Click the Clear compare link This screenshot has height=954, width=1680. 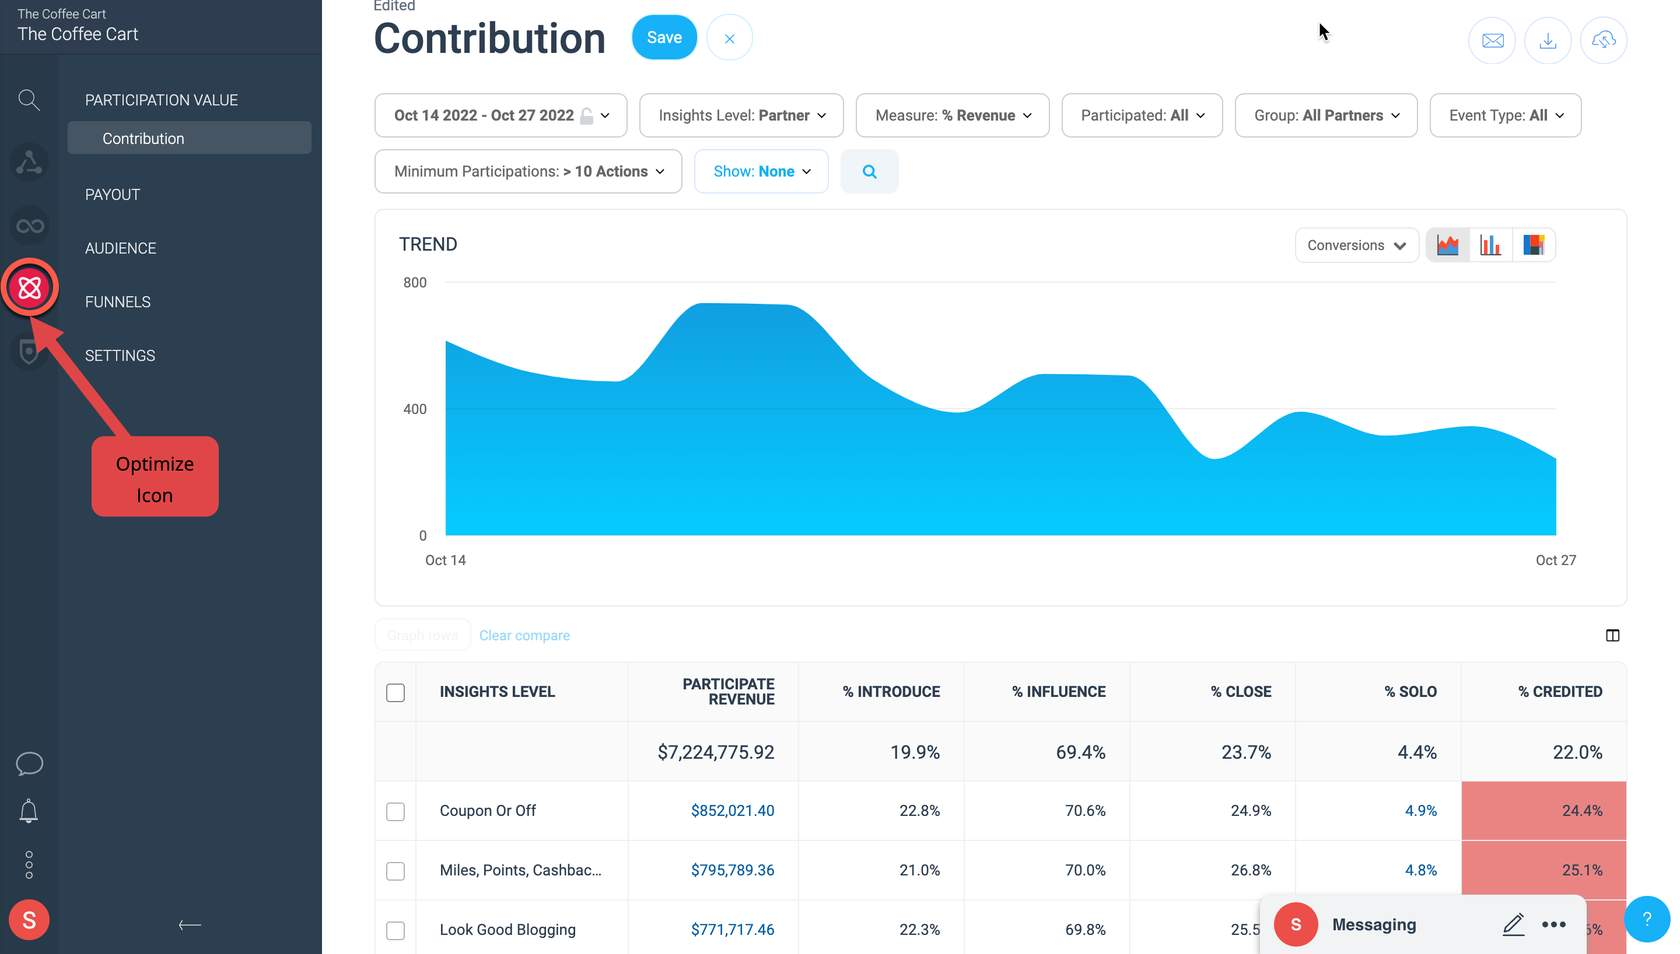tap(524, 636)
